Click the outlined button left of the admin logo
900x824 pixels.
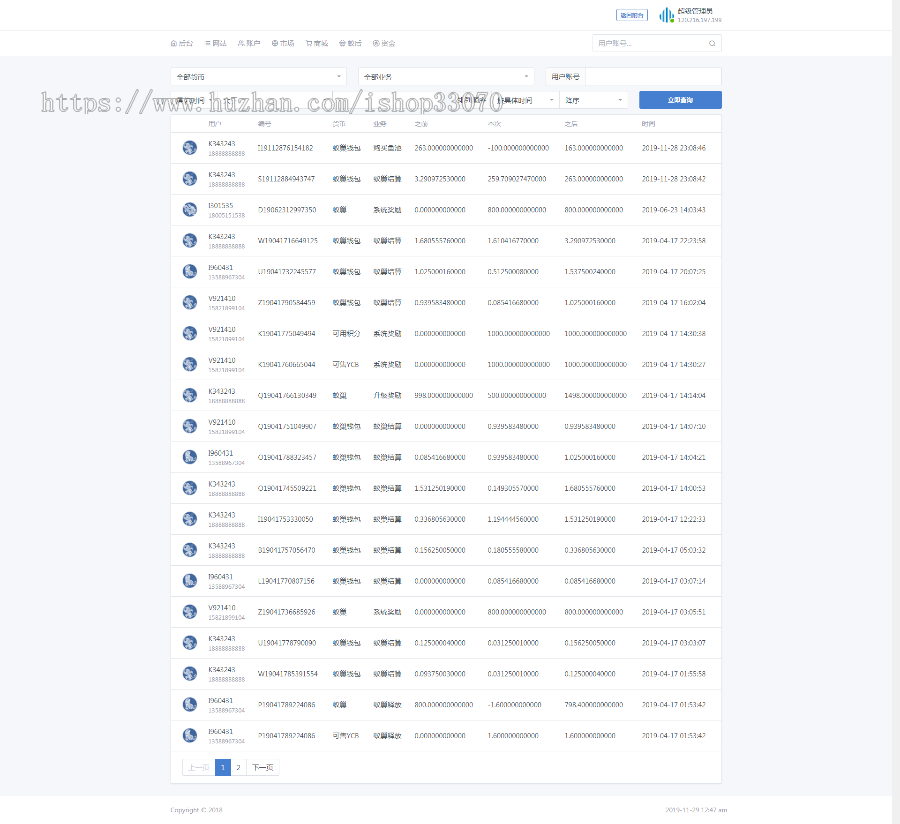click(x=632, y=15)
